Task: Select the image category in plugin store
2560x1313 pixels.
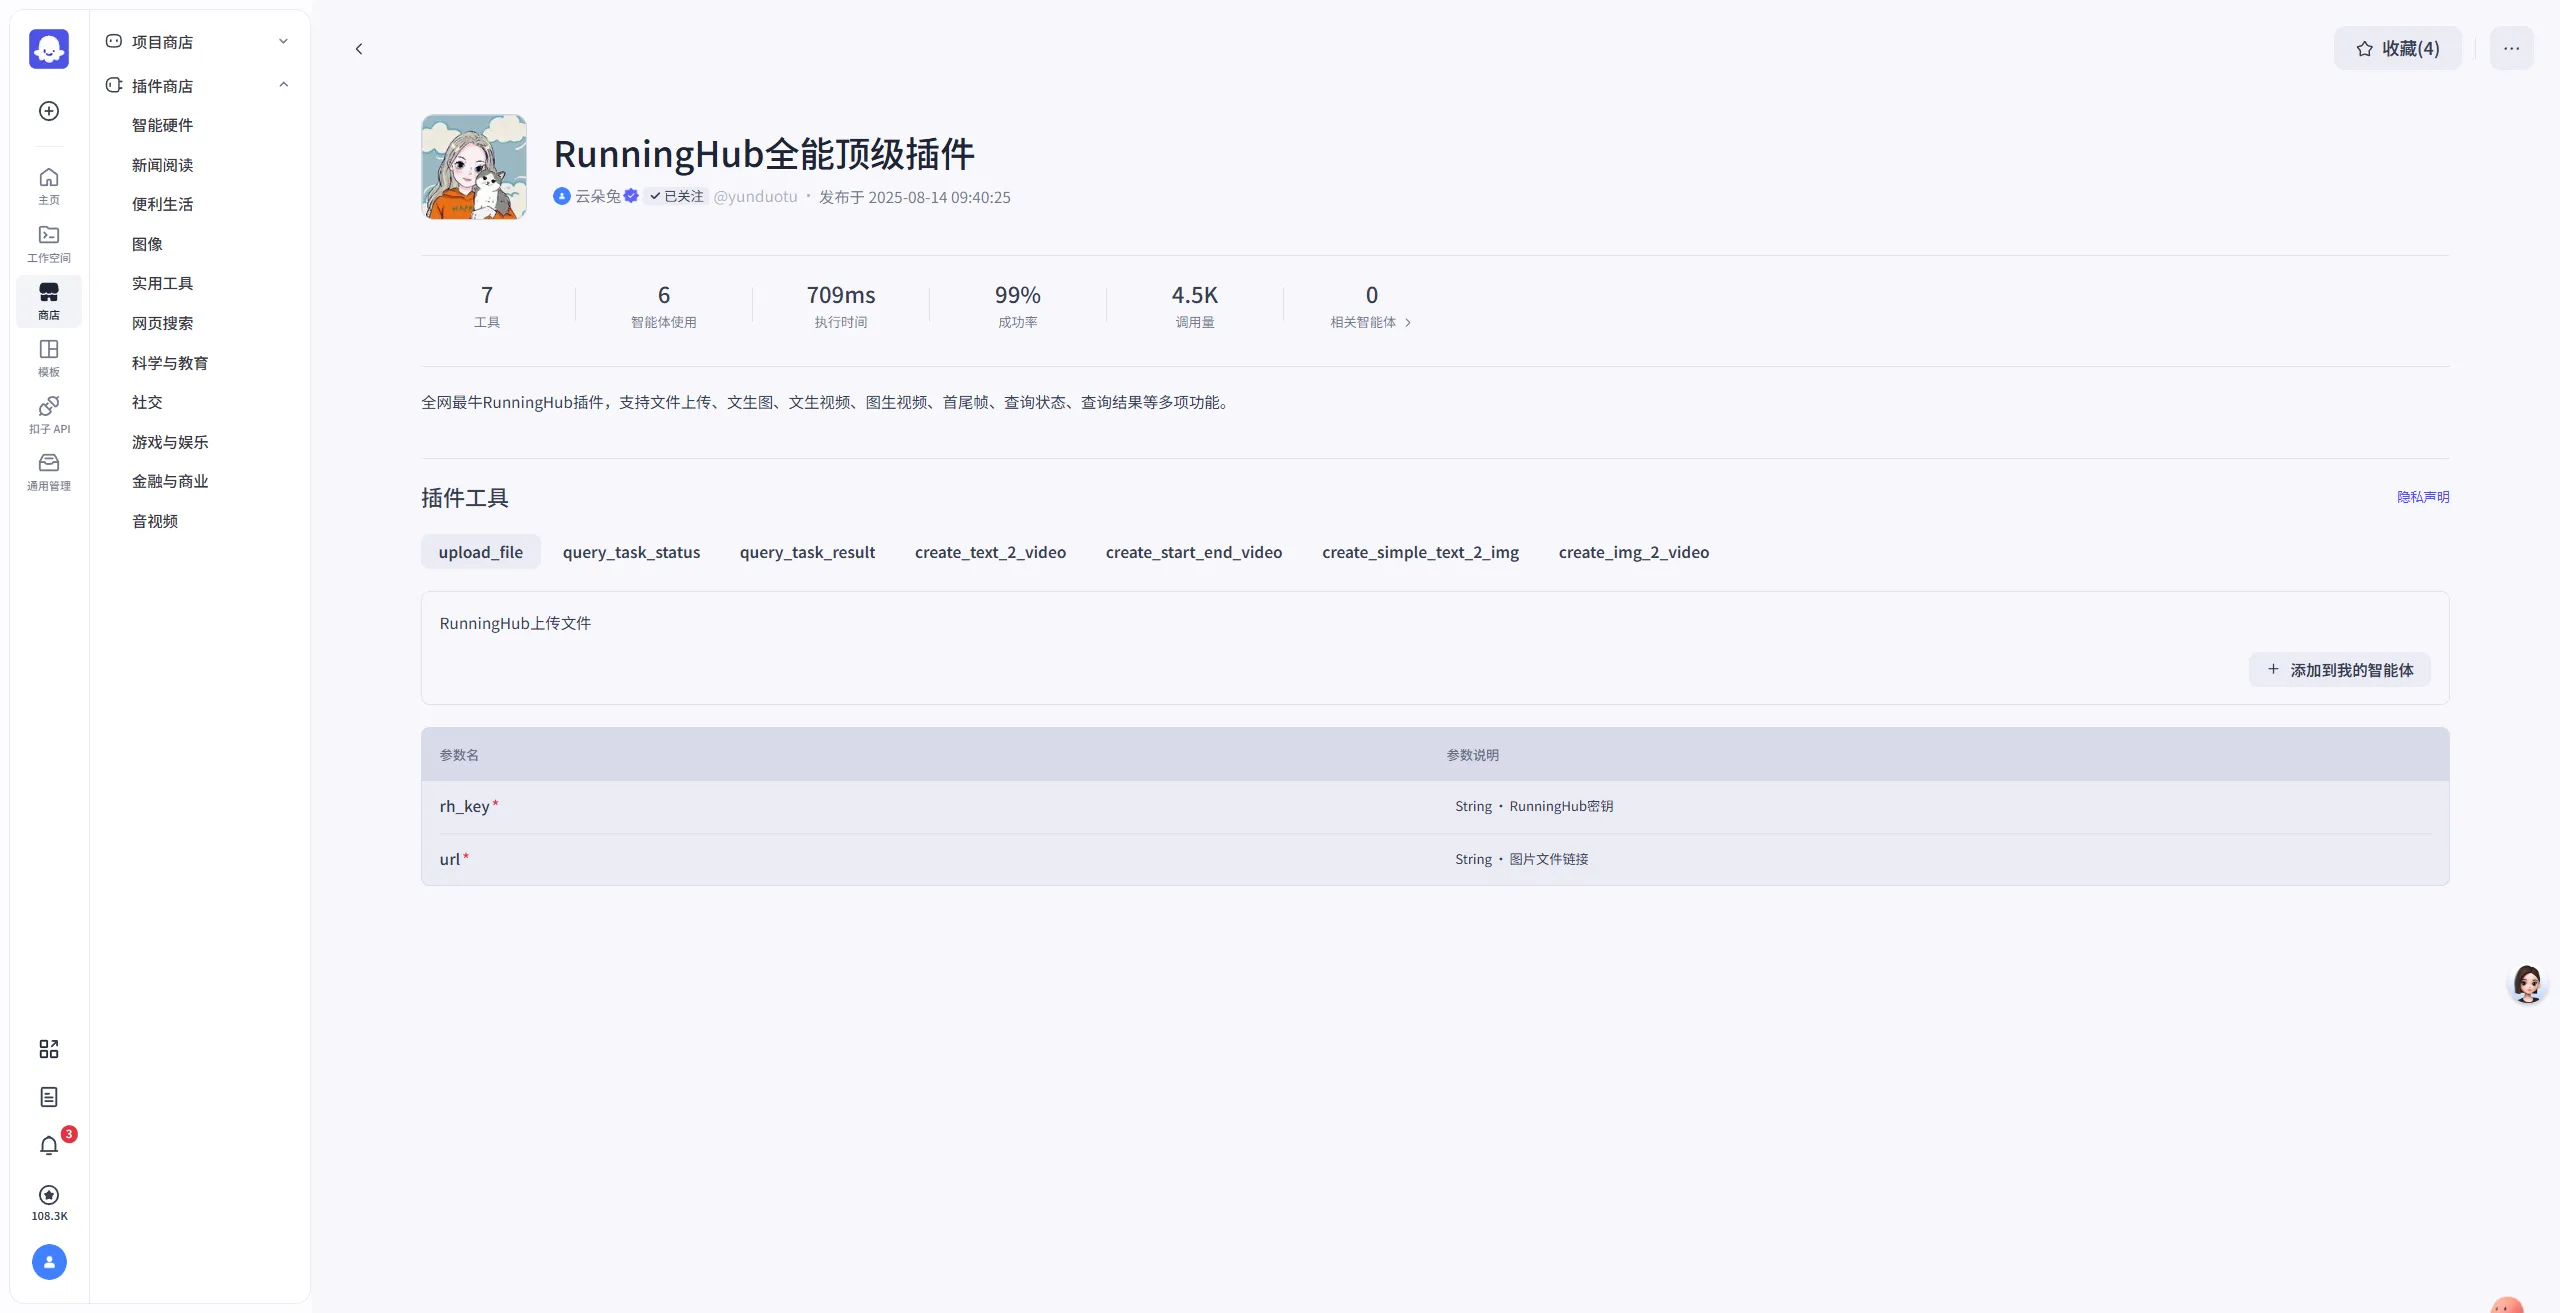Action: [x=147, y=244]
